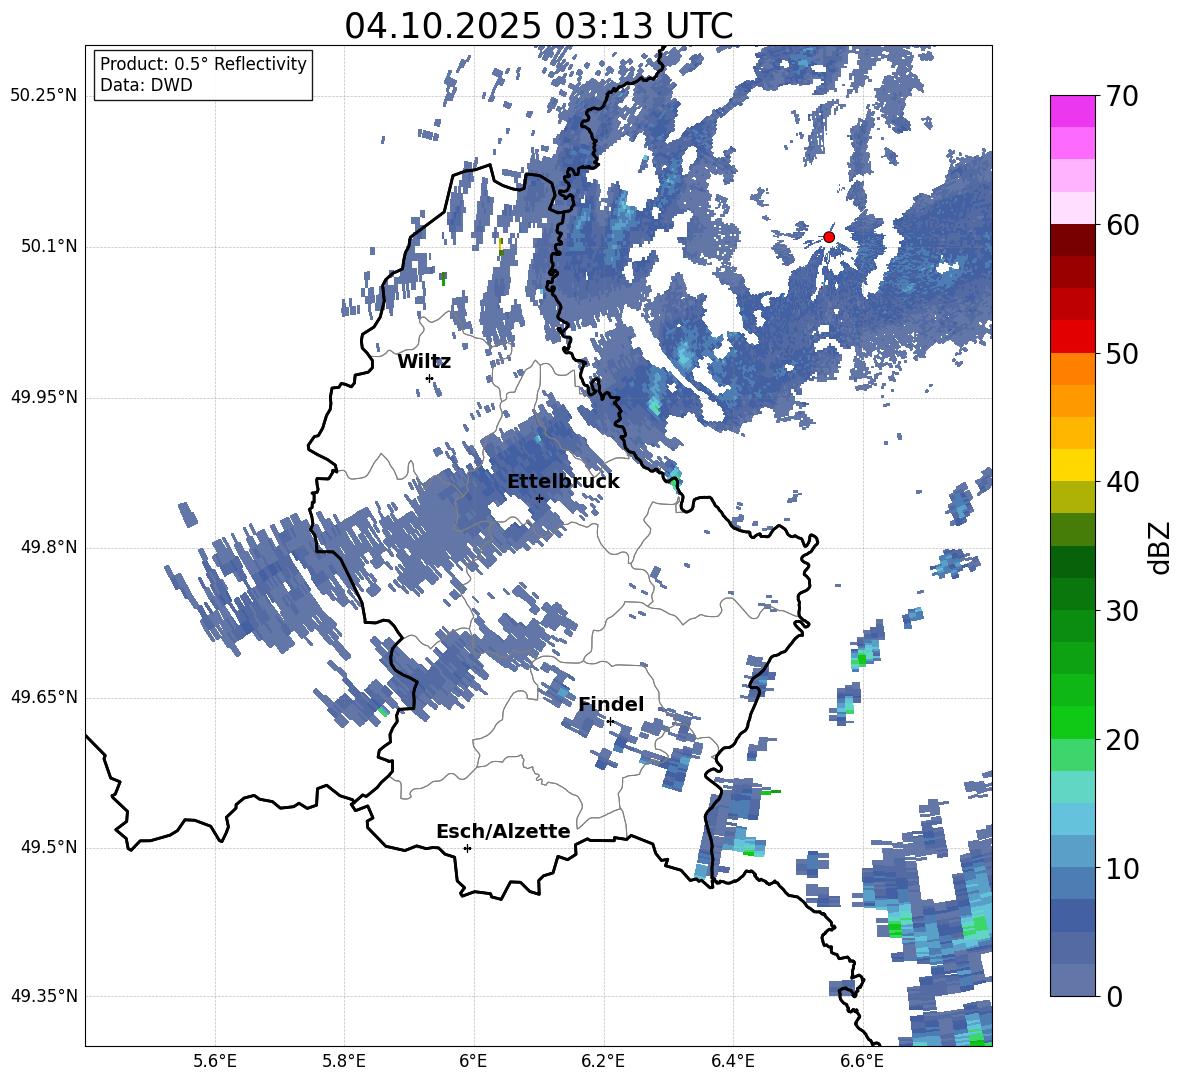The height and width of the screenshot is (1081, 1184).
Task: Click the yellow colorbar segment just above 40
Action: tap(1073, 466)
